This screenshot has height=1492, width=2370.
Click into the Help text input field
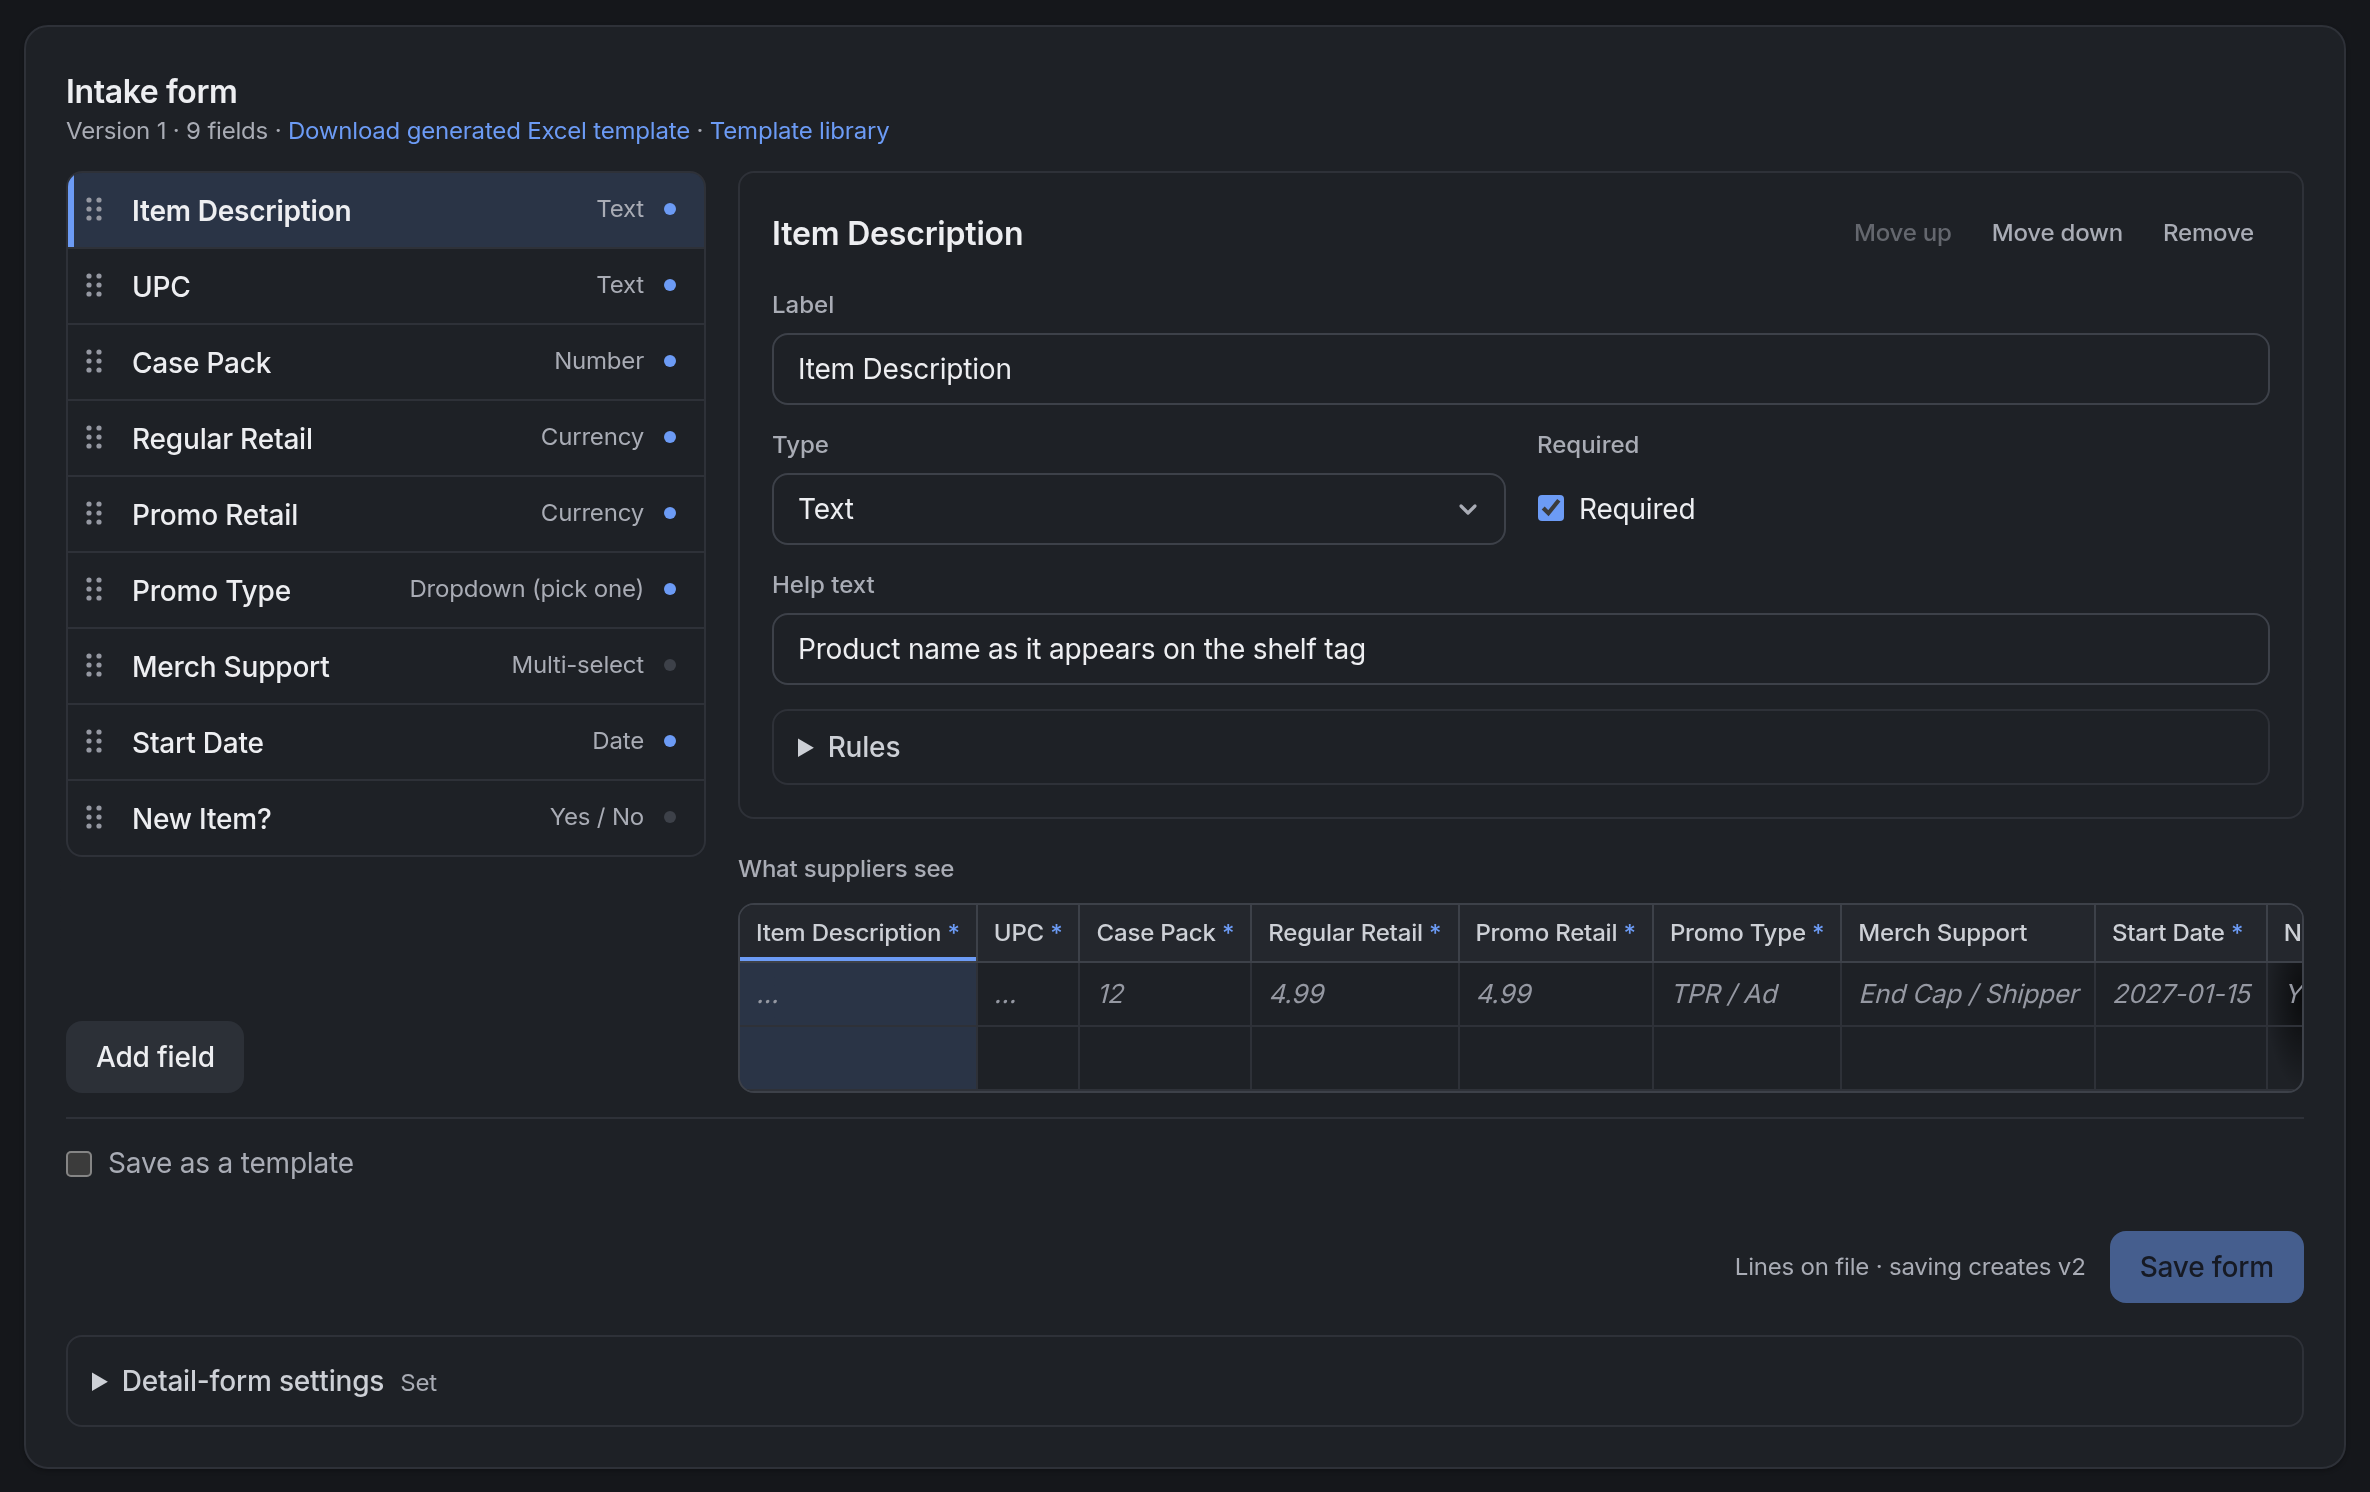(1520, 649)
